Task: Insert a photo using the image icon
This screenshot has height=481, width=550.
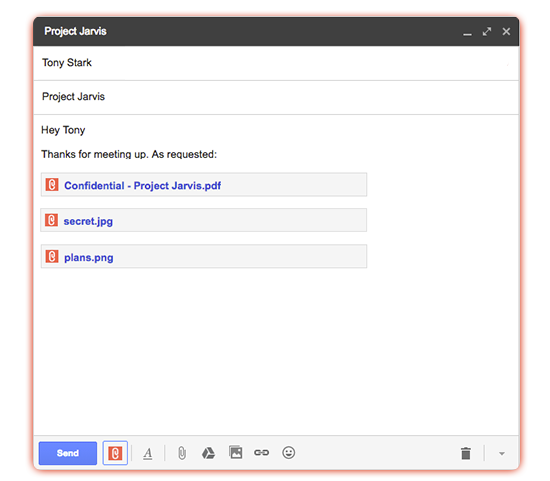Action: point(235,452)
